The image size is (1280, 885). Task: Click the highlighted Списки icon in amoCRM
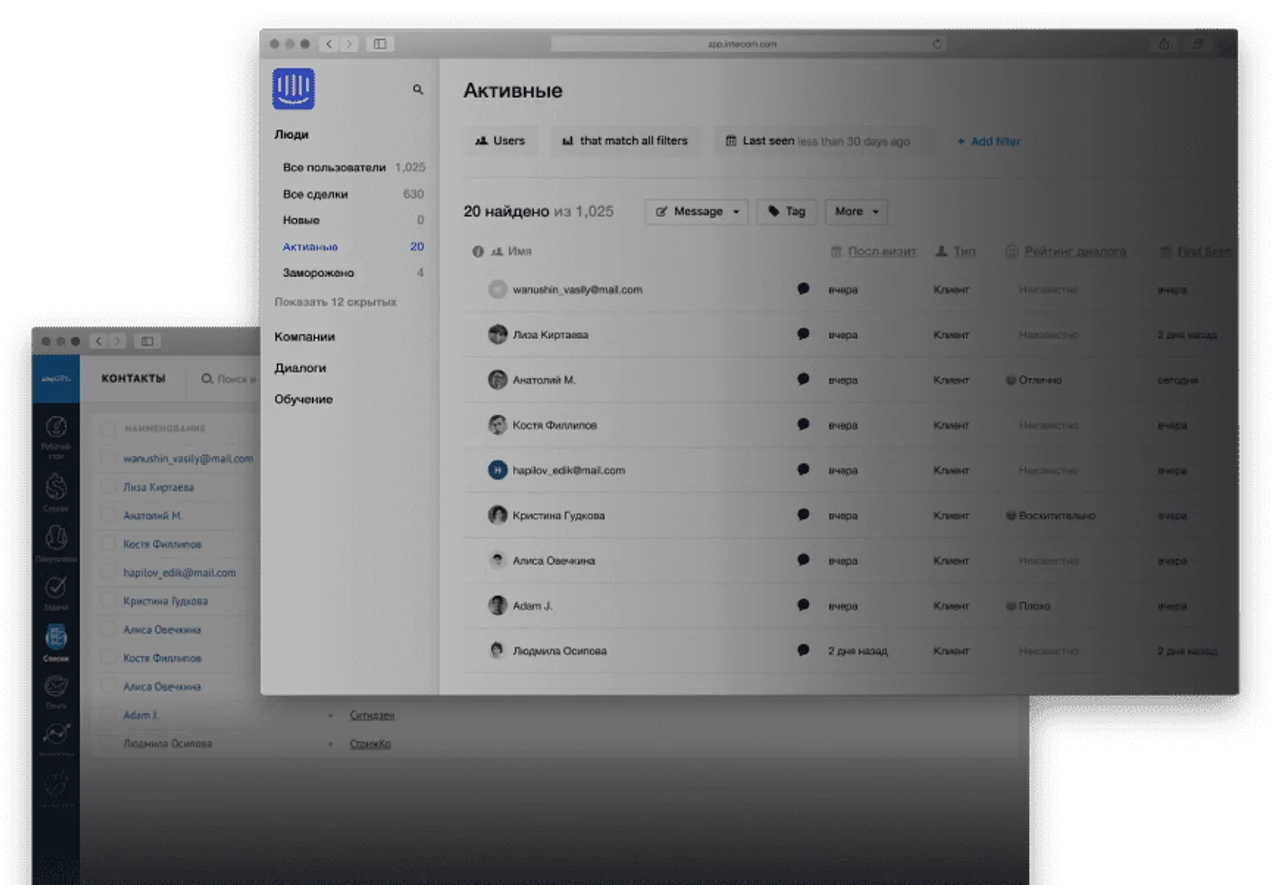click(x=56, y=637)
